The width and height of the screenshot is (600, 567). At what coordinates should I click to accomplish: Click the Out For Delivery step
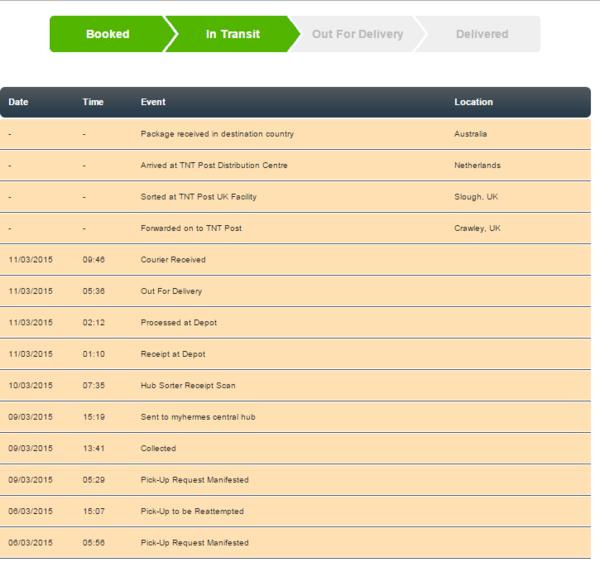click(x=357, y=34)
